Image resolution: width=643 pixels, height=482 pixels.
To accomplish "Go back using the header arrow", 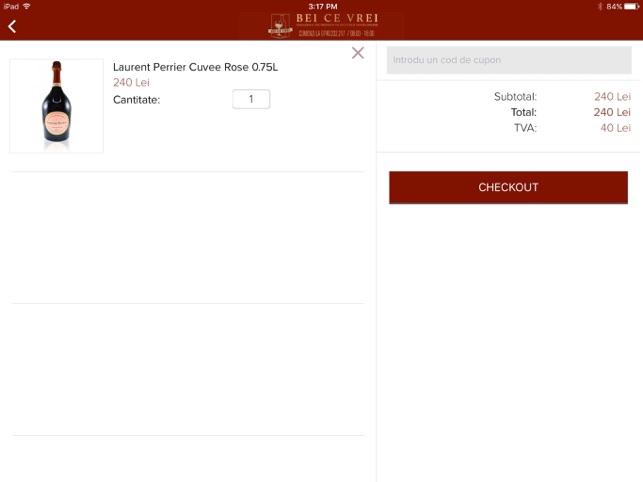I will coord(12,26).
